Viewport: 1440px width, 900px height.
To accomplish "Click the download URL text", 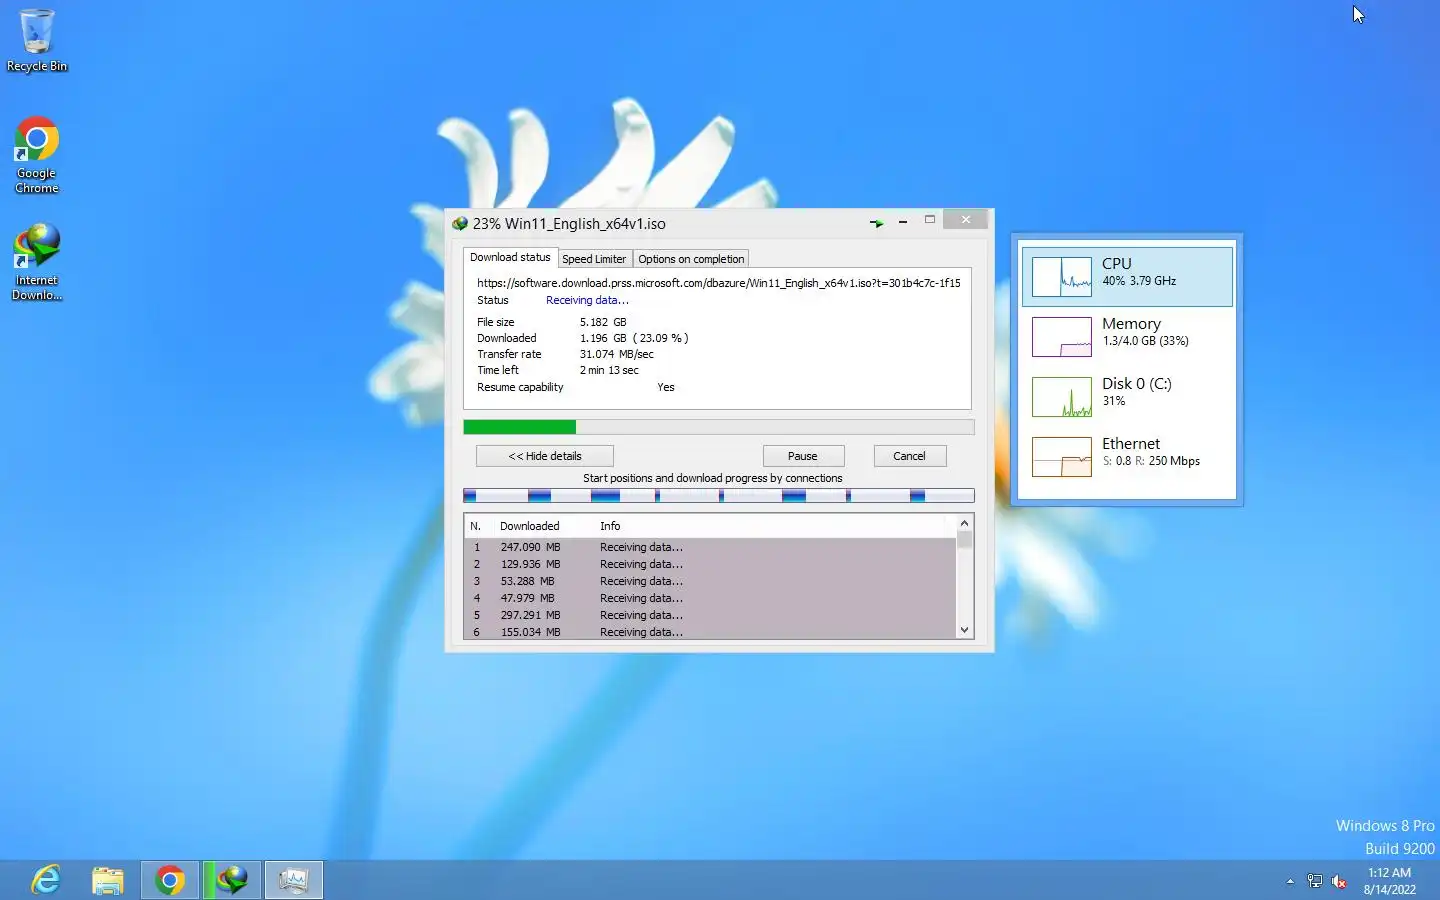I will 718,283.
